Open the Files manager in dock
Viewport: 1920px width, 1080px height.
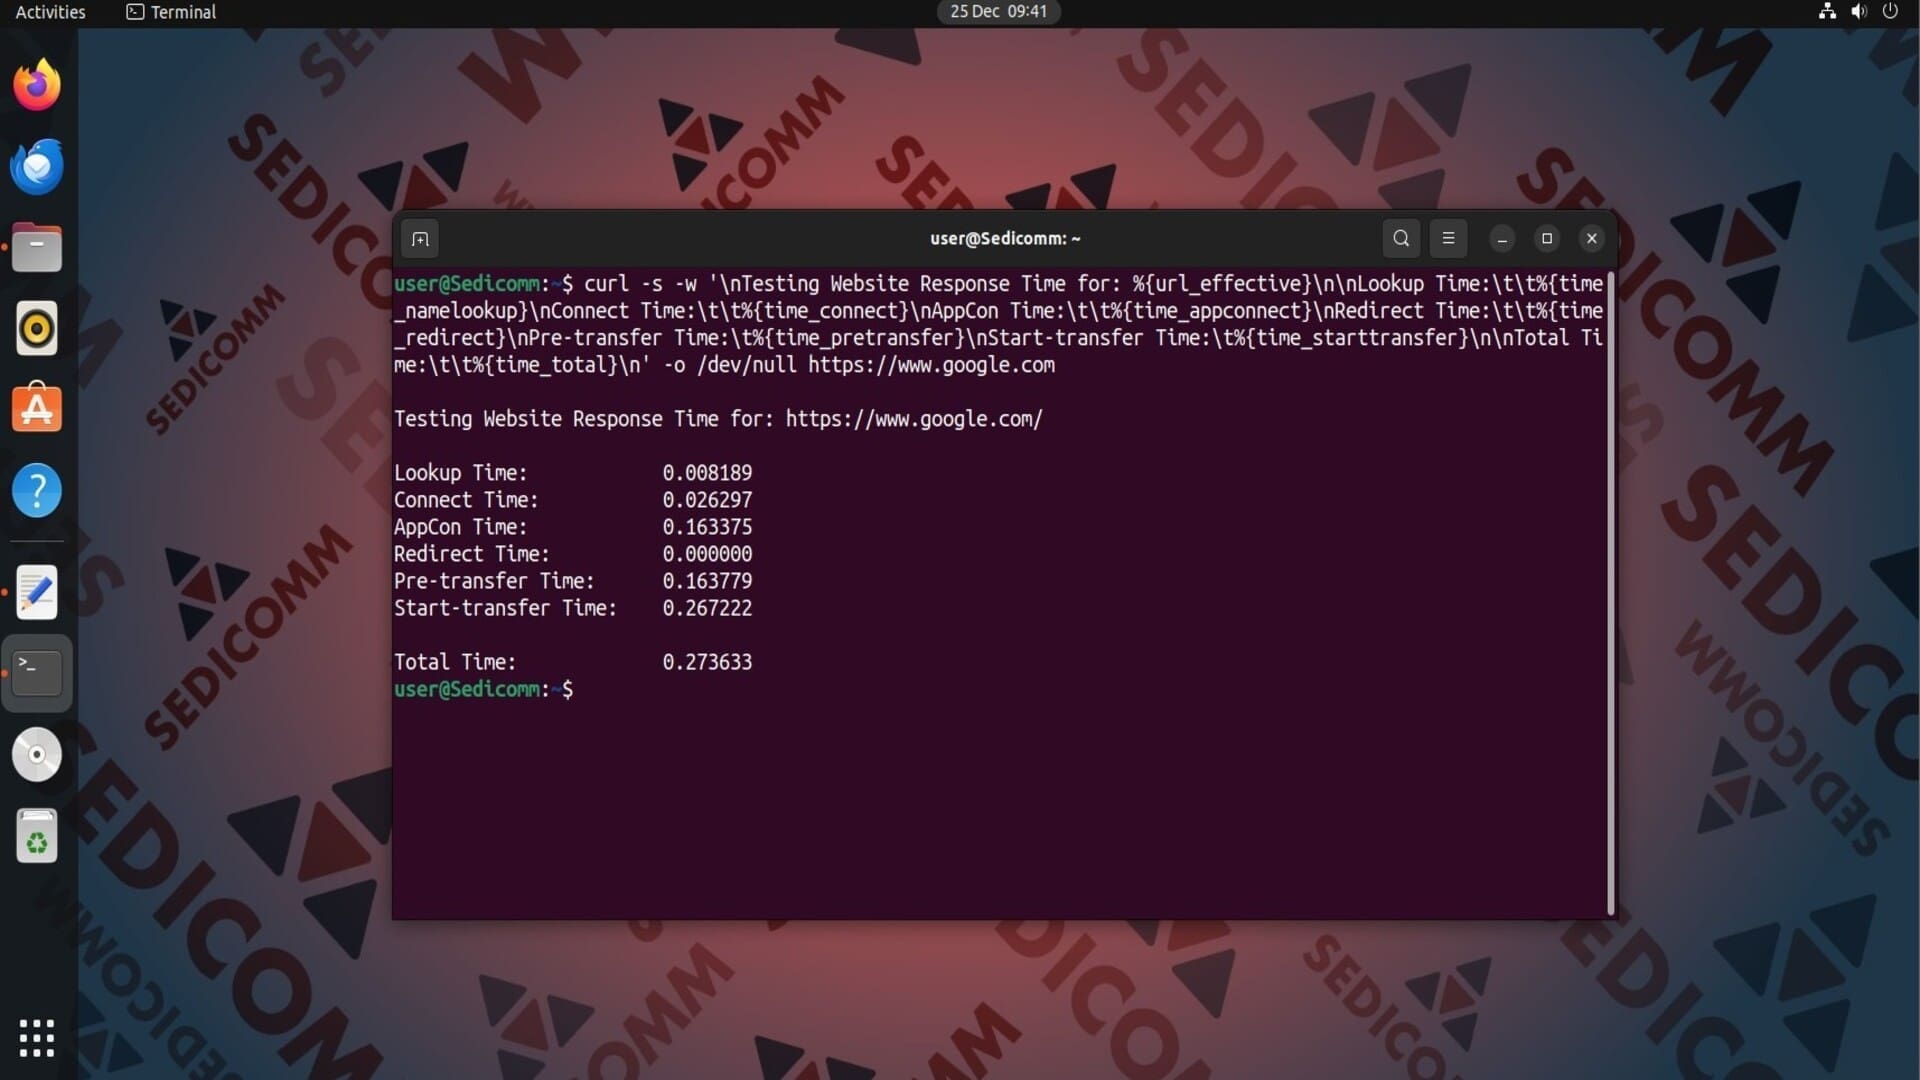37,247
